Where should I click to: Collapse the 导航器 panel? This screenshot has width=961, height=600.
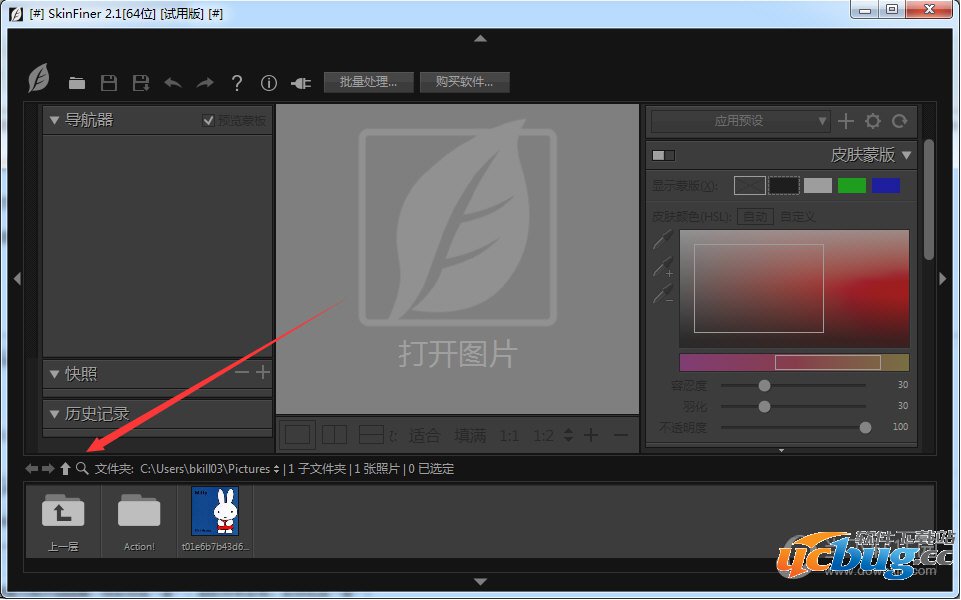click(x=55, y=120)
